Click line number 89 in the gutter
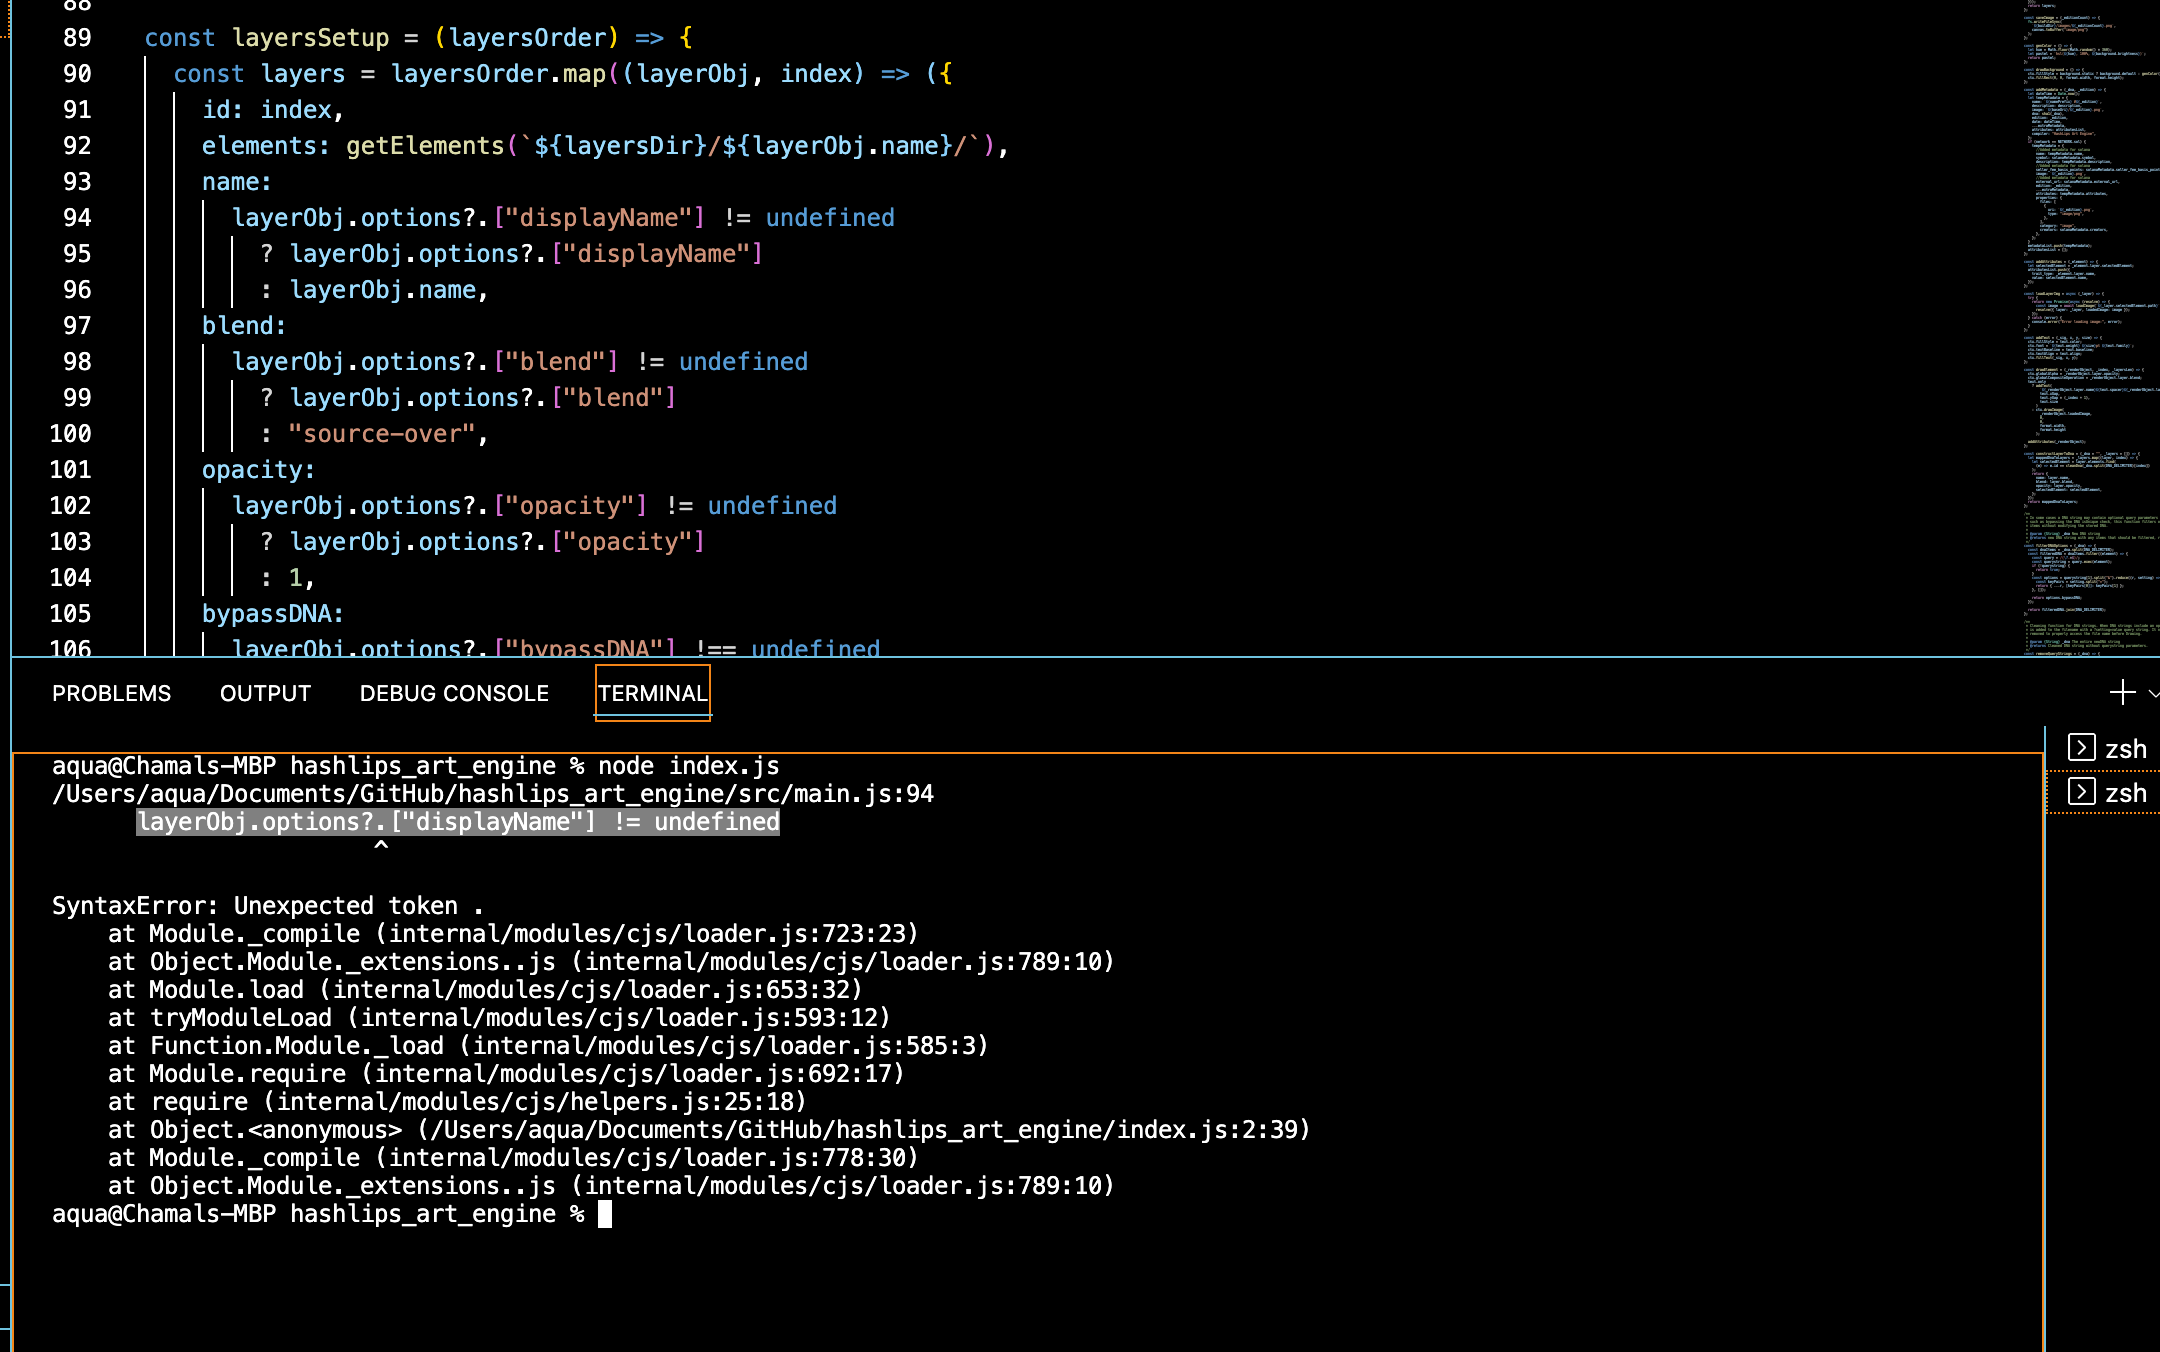 tap(77, 38)
